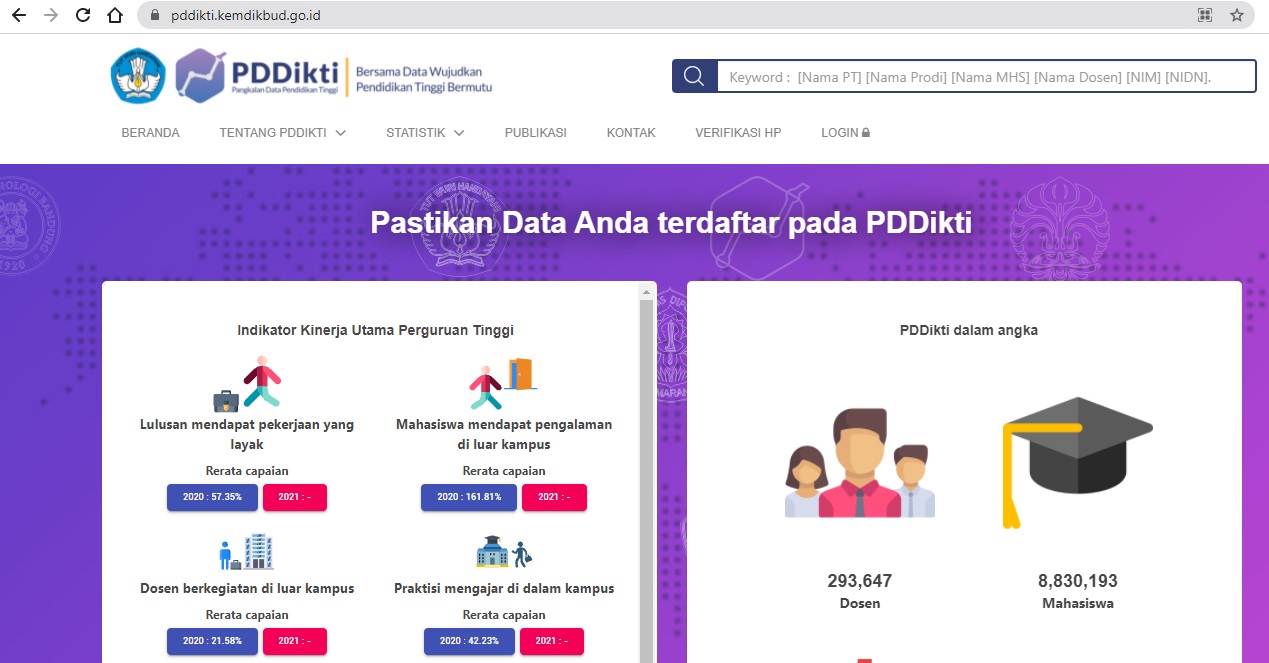Open the KONTAK menu item

click(631, 133)
